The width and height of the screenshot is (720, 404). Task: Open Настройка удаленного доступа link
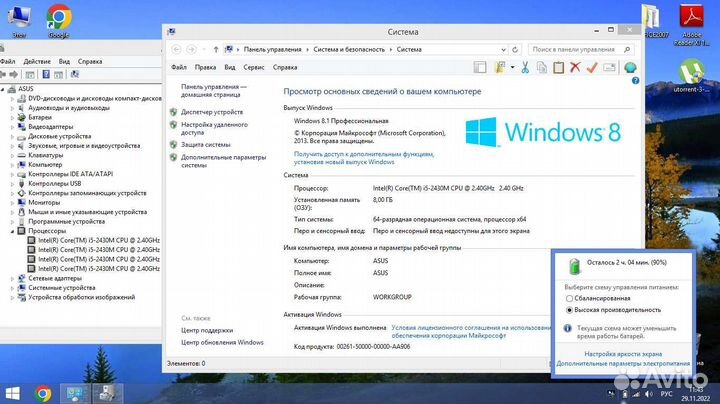tap(214, 129)
